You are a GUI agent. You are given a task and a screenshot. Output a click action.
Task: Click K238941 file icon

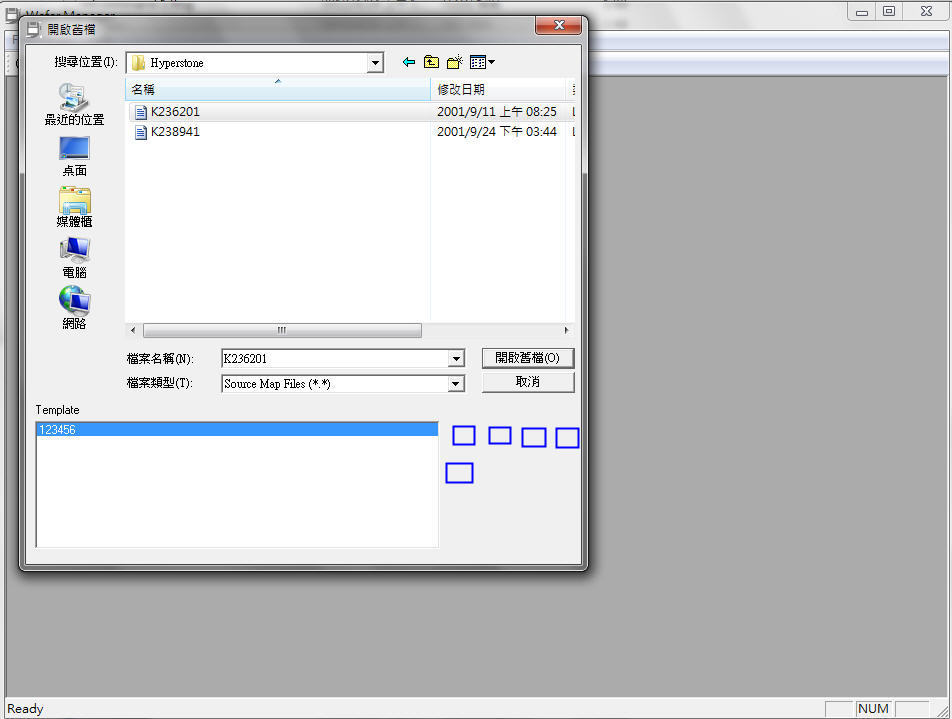coord(141,132)
